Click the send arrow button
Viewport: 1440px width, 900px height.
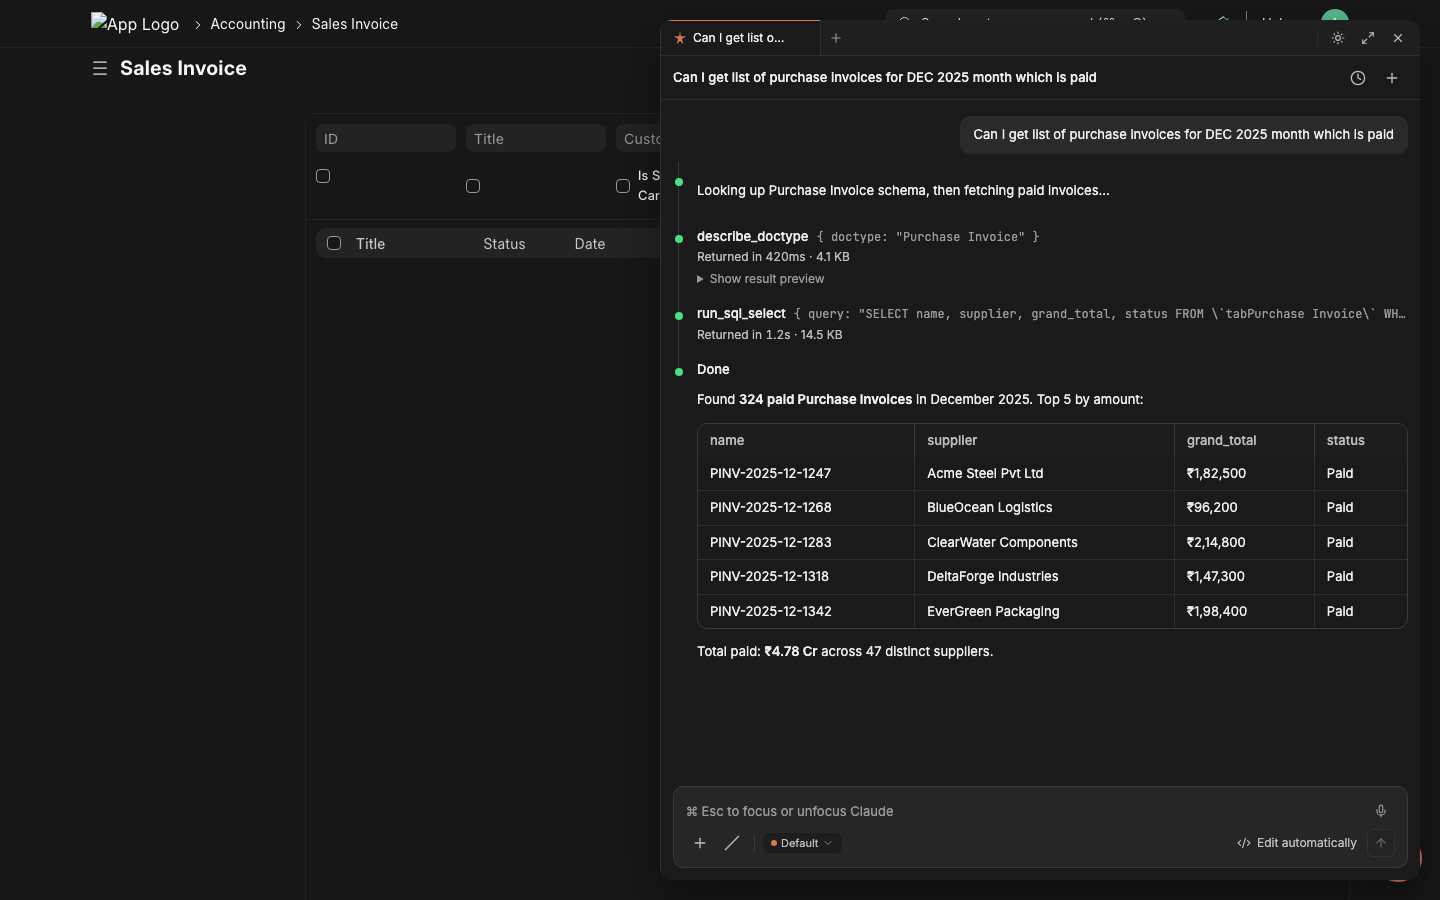[x=1381, y=843]
